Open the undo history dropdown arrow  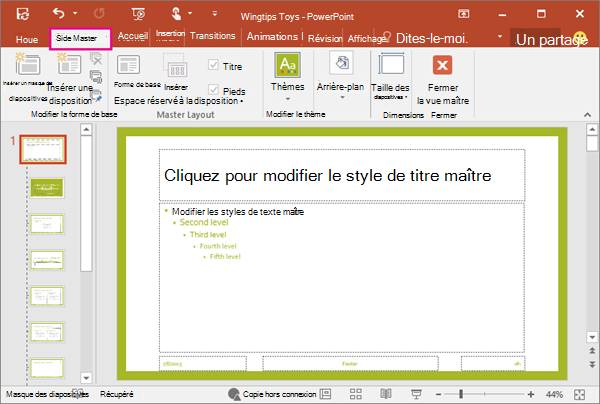(x=75, y=13)
